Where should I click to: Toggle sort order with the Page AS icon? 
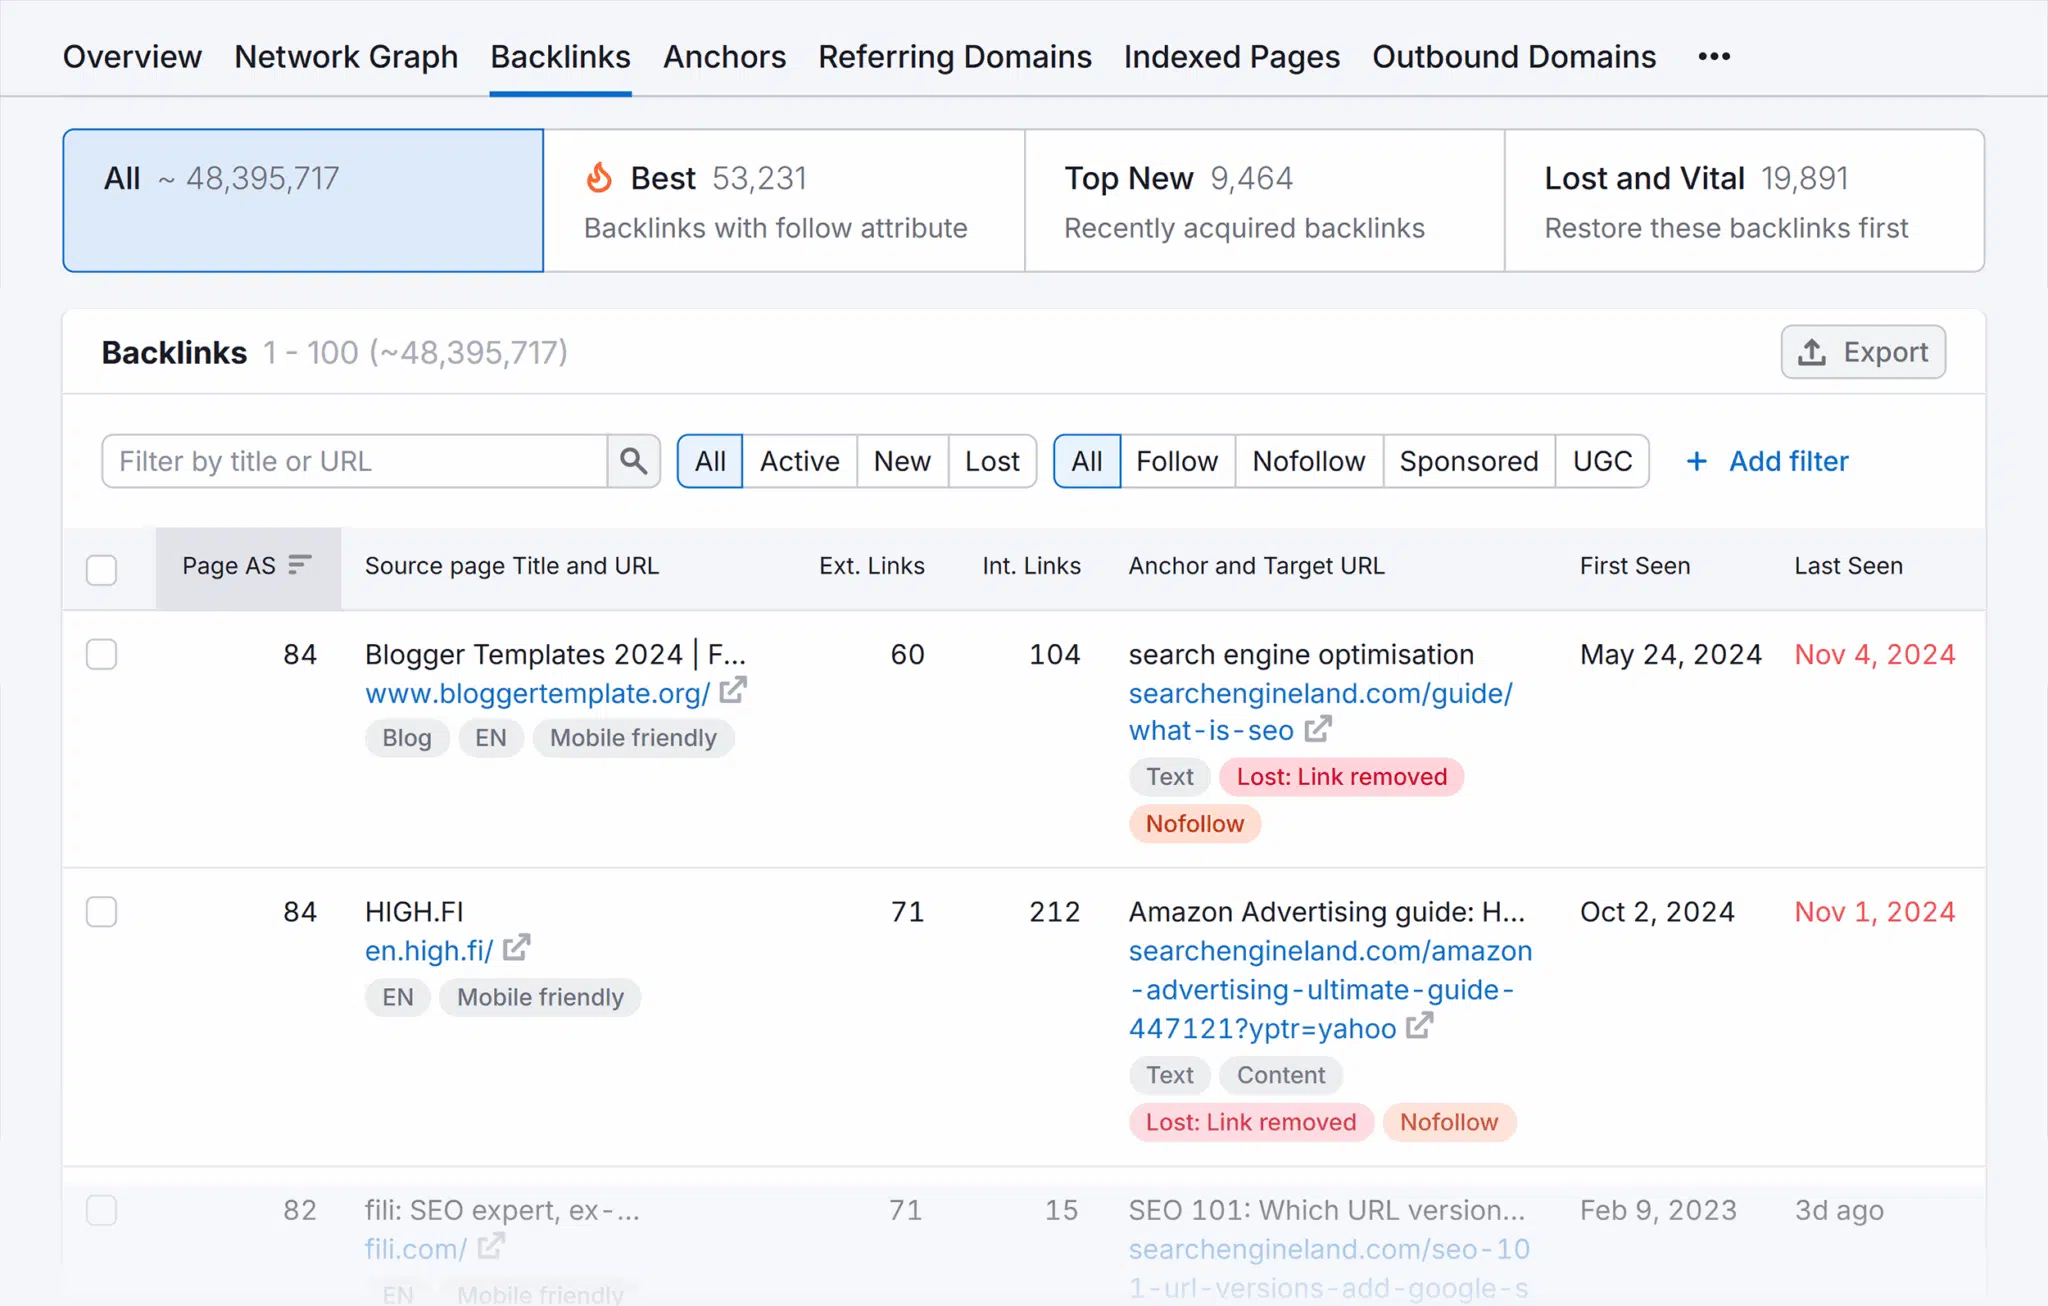[298, 565]
